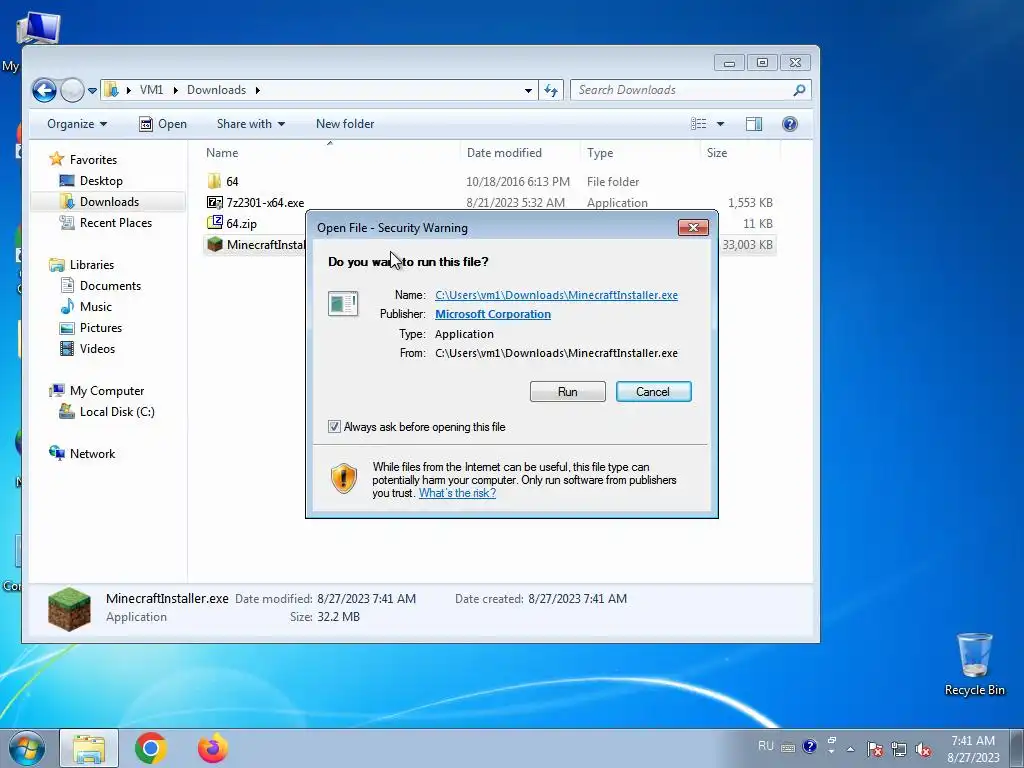This screenshot has width=1024, height=768.
Task: Launch Google Chrome from taskbar
Action: [x=150, y=748]
